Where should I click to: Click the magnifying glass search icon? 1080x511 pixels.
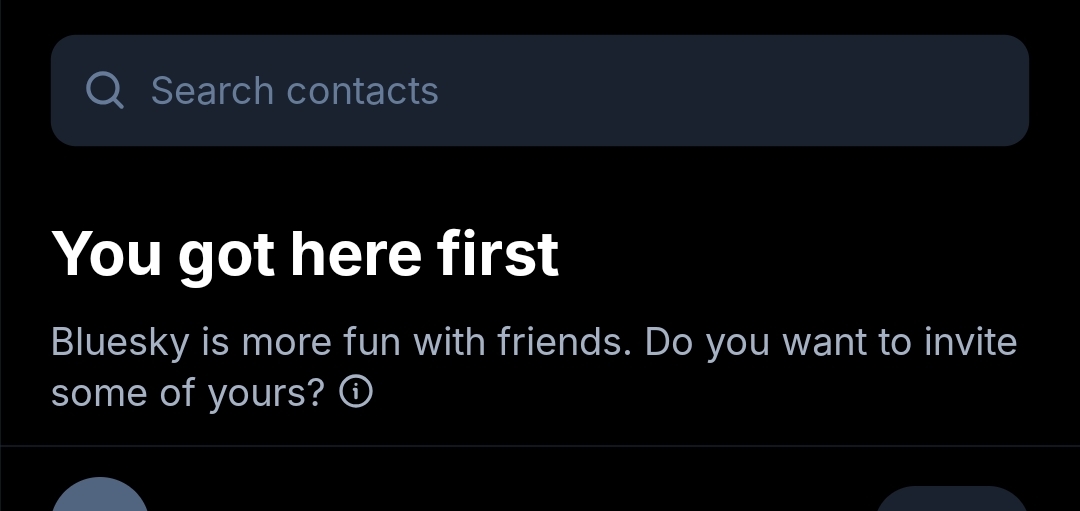coord(105,91)
